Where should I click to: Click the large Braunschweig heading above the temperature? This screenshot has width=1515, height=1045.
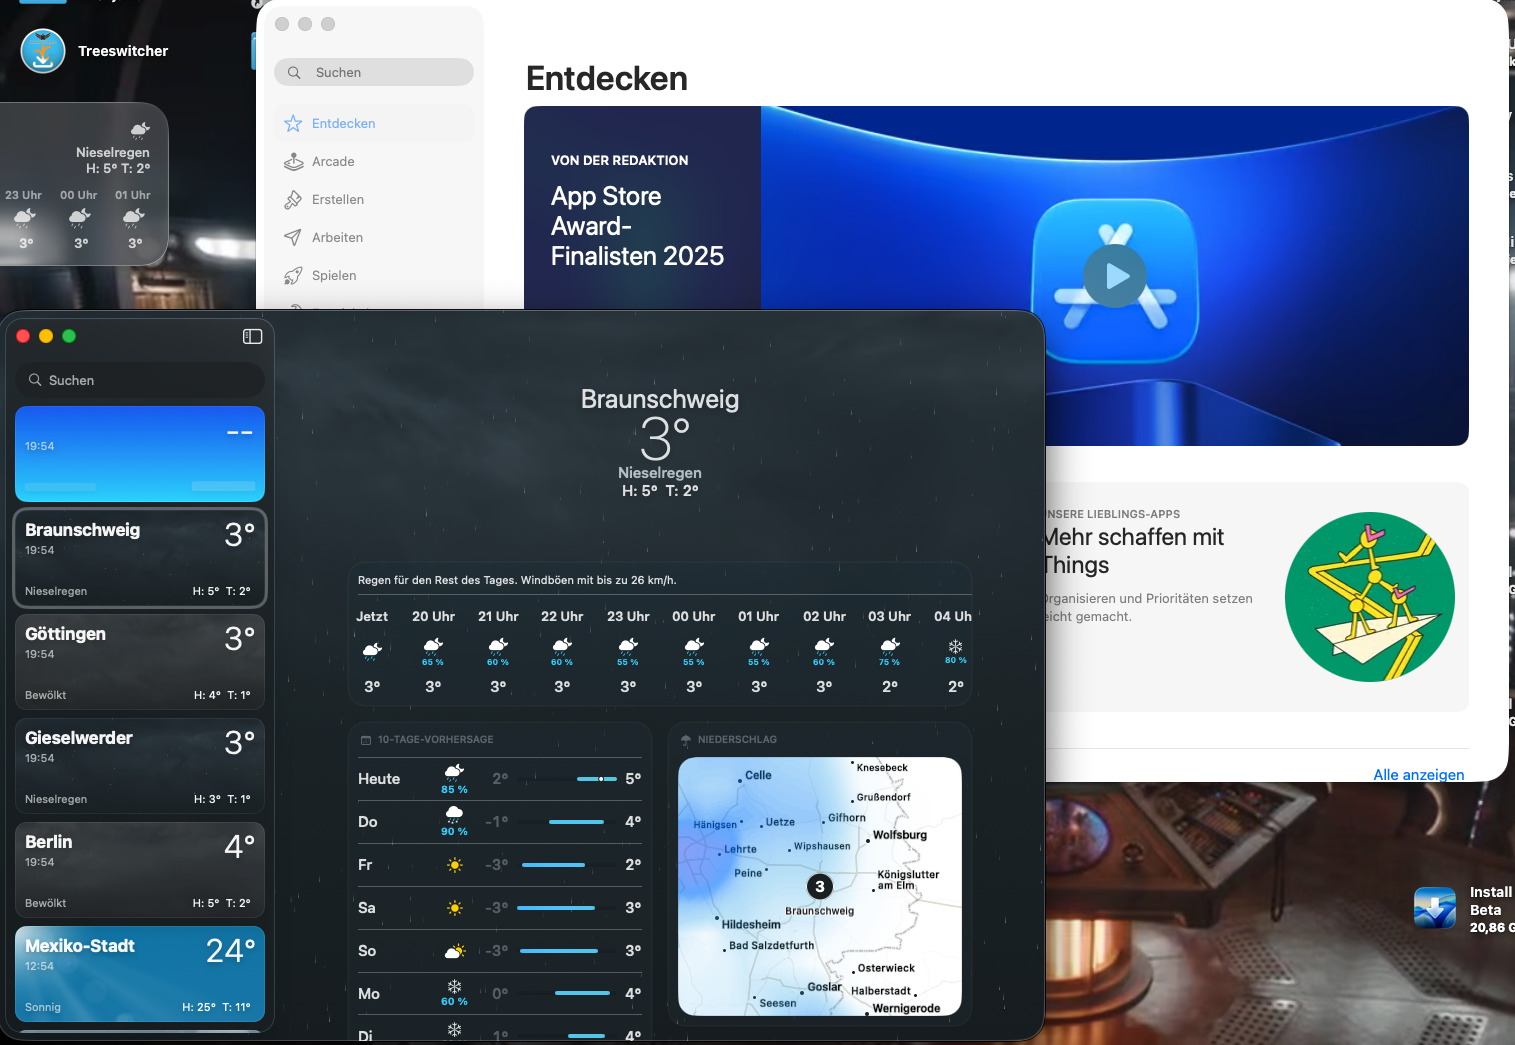660,399
